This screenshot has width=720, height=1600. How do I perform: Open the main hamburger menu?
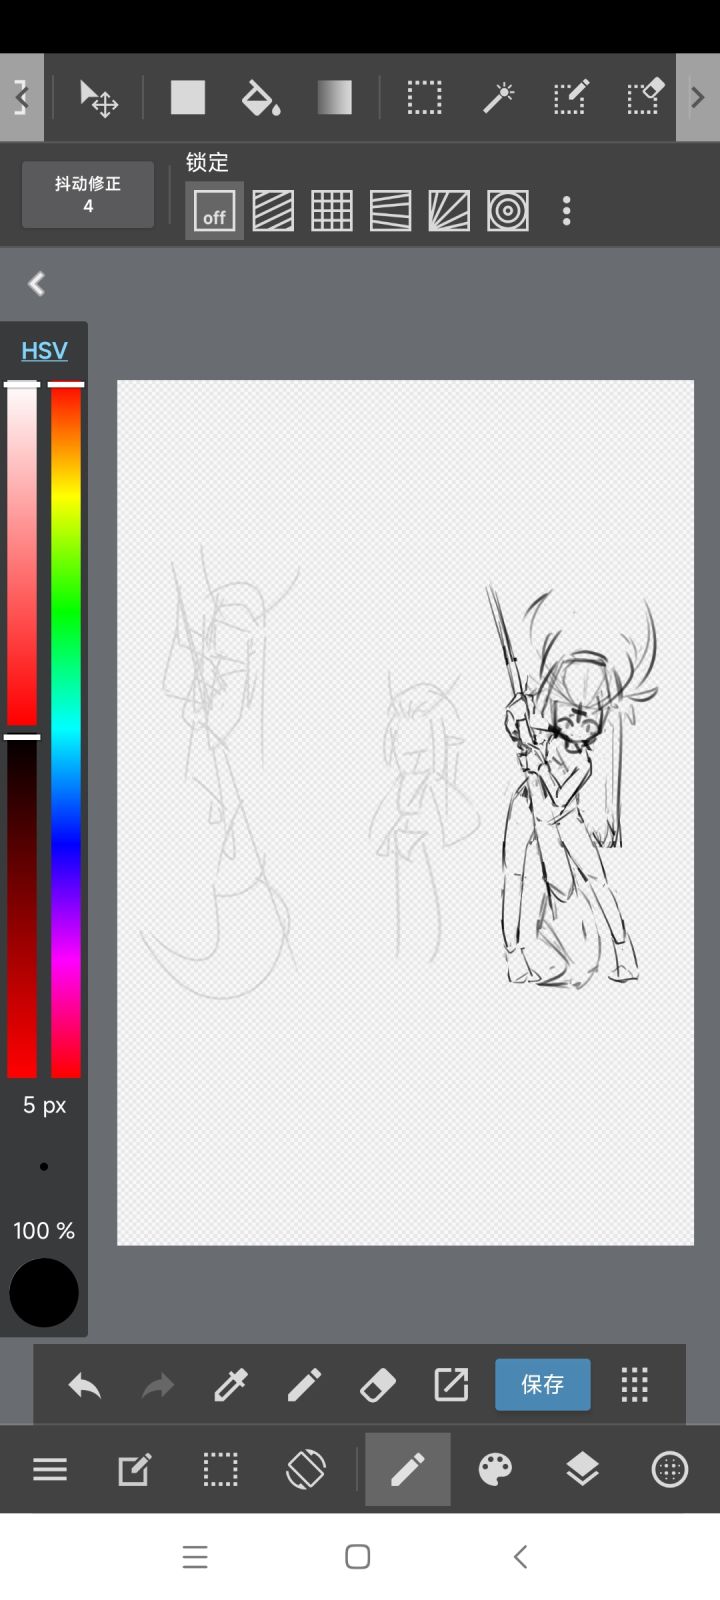coord(50,1469)
